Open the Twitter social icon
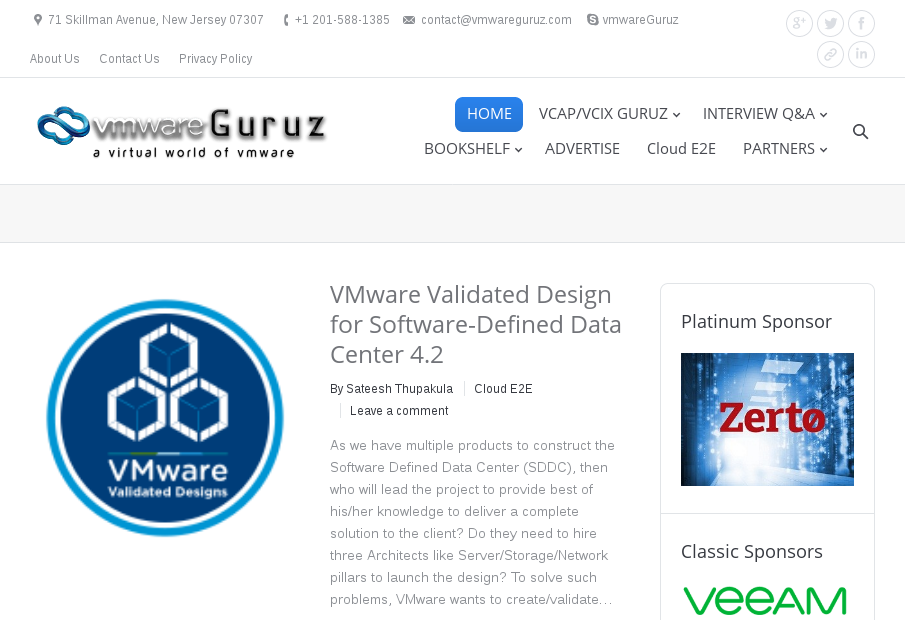This screenshot has height=620, width=905. point(831,24)
